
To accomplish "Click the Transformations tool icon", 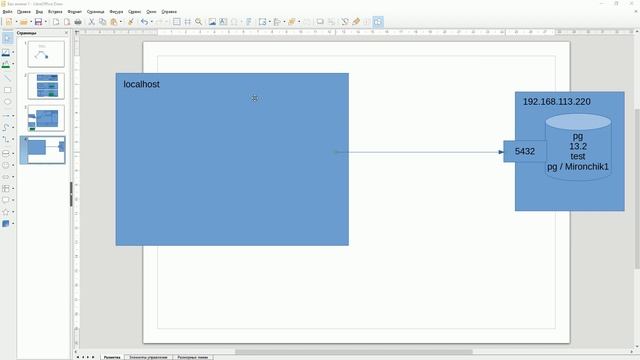I will click(x=262, y=22).
